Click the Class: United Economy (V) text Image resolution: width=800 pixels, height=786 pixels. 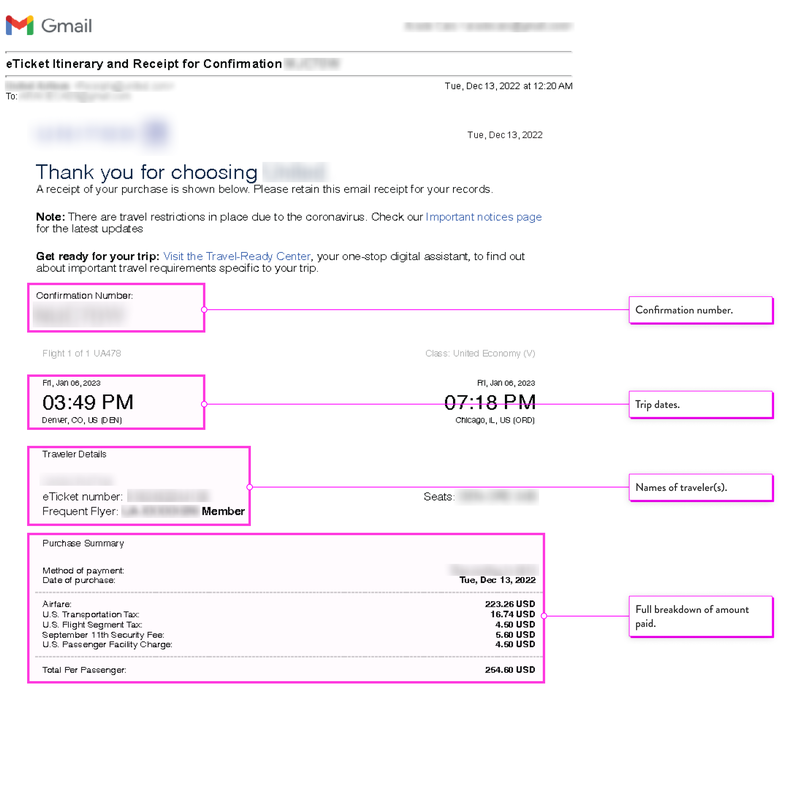(480, 354)
